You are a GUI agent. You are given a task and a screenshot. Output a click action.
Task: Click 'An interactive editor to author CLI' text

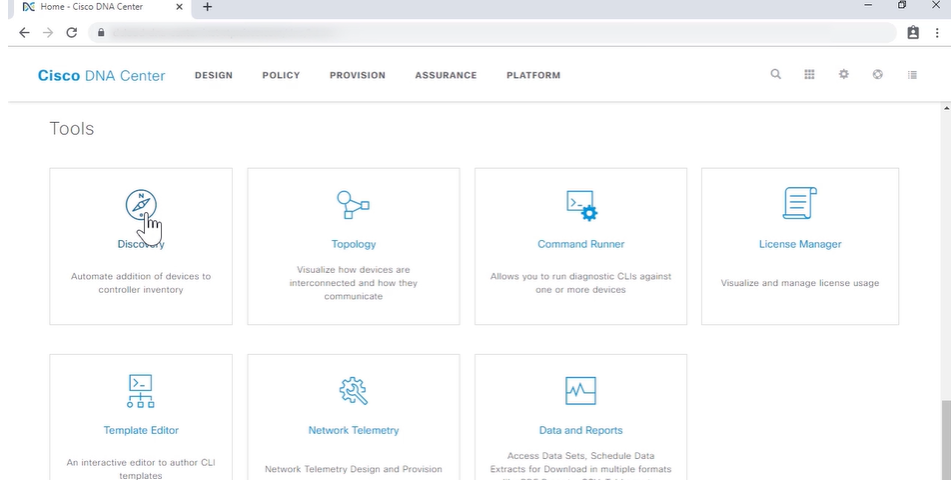[x=141, y=468]
